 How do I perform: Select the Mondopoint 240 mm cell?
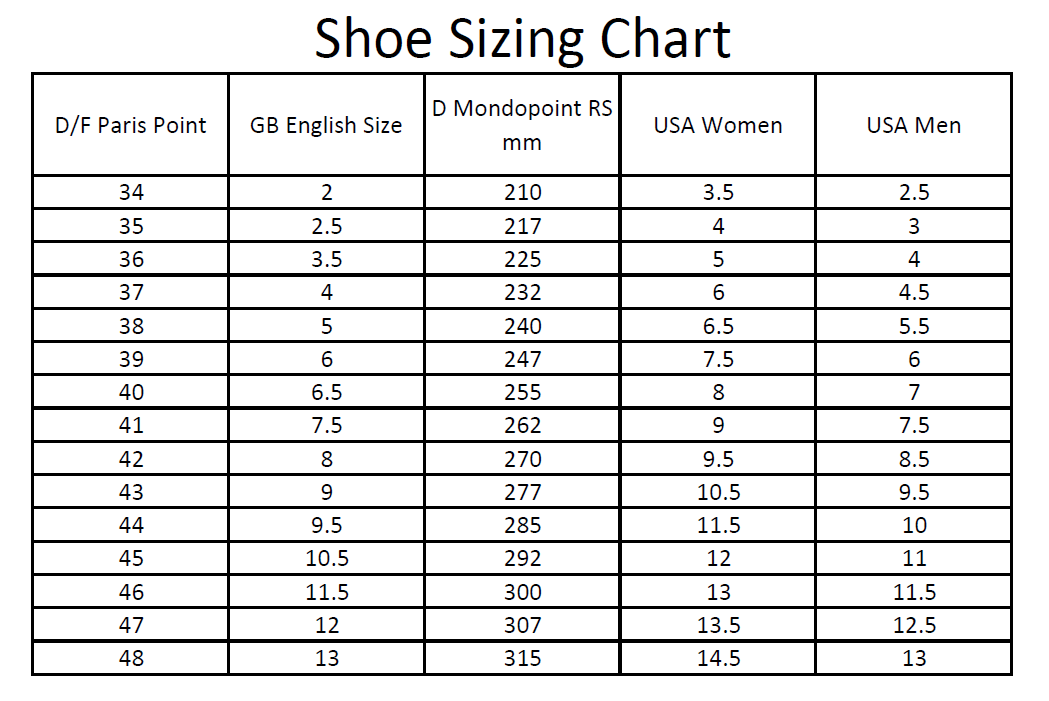tap(522, 326)
